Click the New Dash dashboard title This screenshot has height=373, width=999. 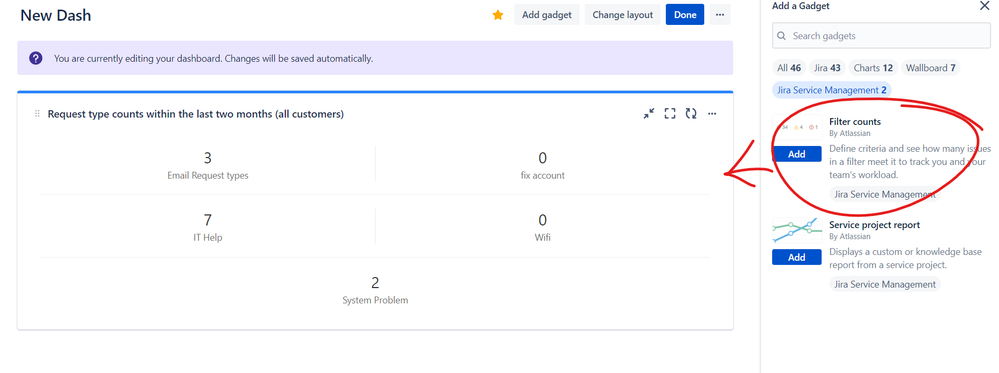(x=55, y=15)
